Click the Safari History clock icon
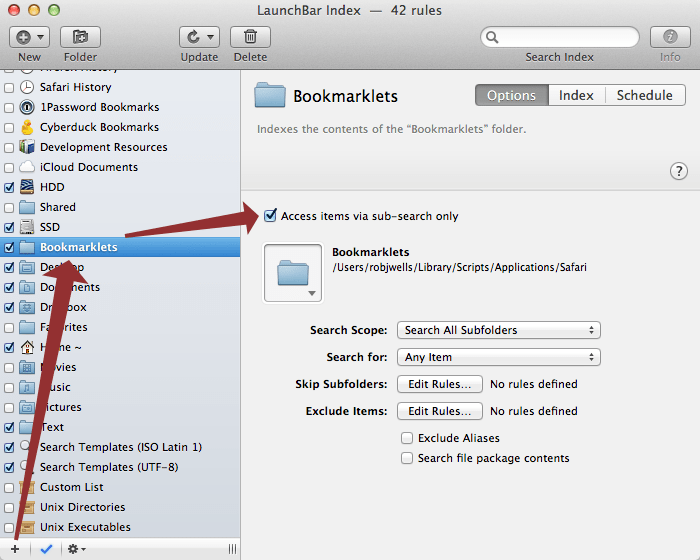Viewport: 700px width, 560px height. (27, 87)
